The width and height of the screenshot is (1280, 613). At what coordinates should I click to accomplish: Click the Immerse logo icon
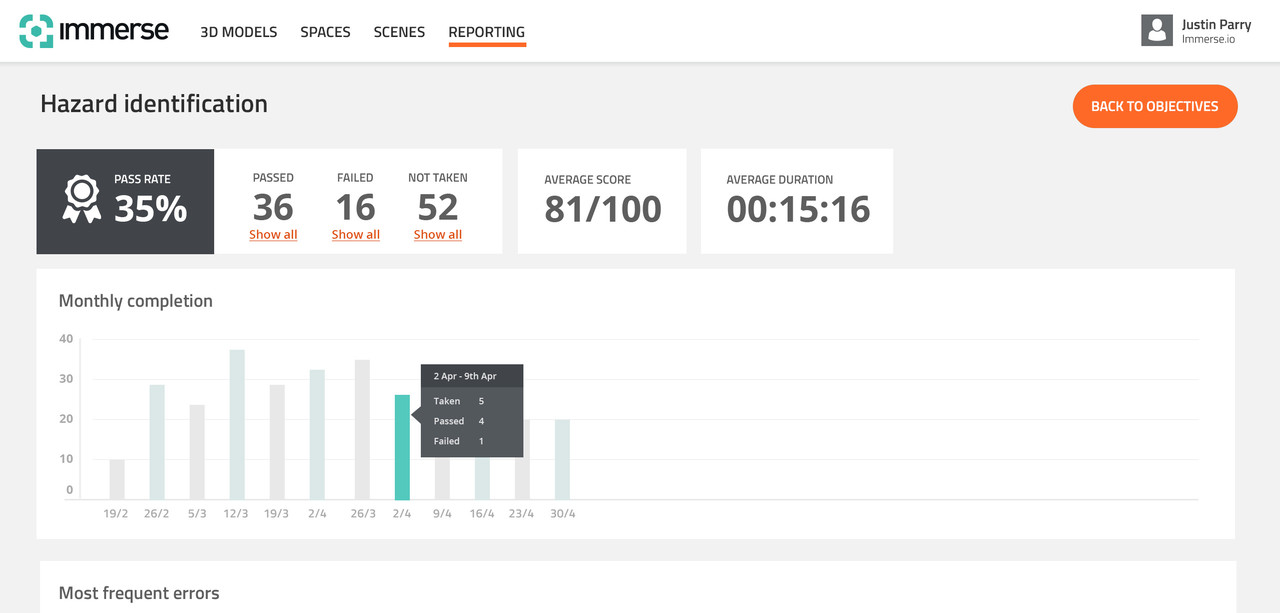[36, 31]
